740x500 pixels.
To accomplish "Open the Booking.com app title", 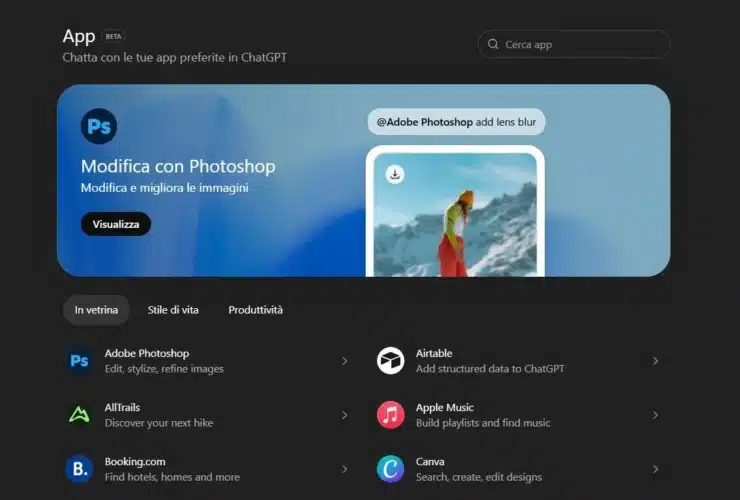I will pyautogui.click(x=135, y=461).
